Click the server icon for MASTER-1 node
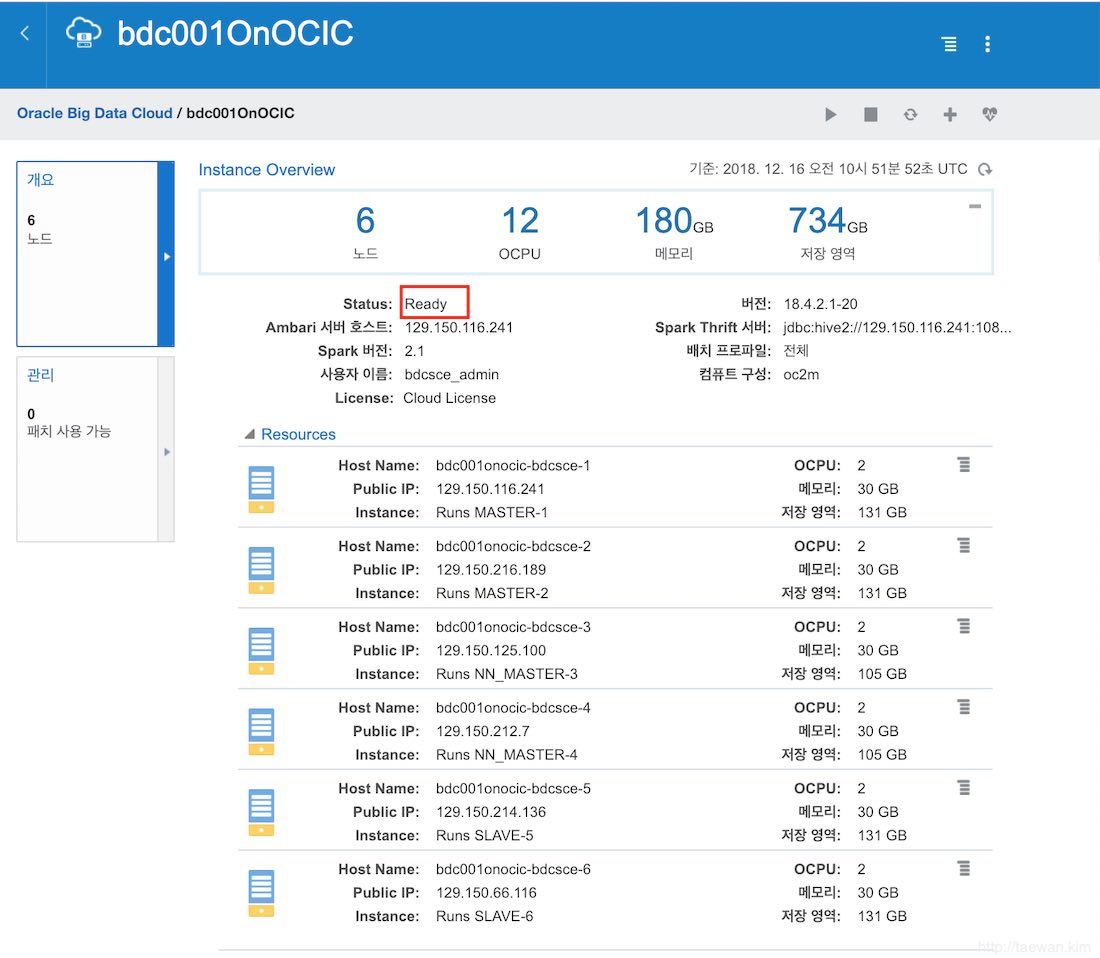This screenshot has width=1100, height=958. (x=261, y=490)
